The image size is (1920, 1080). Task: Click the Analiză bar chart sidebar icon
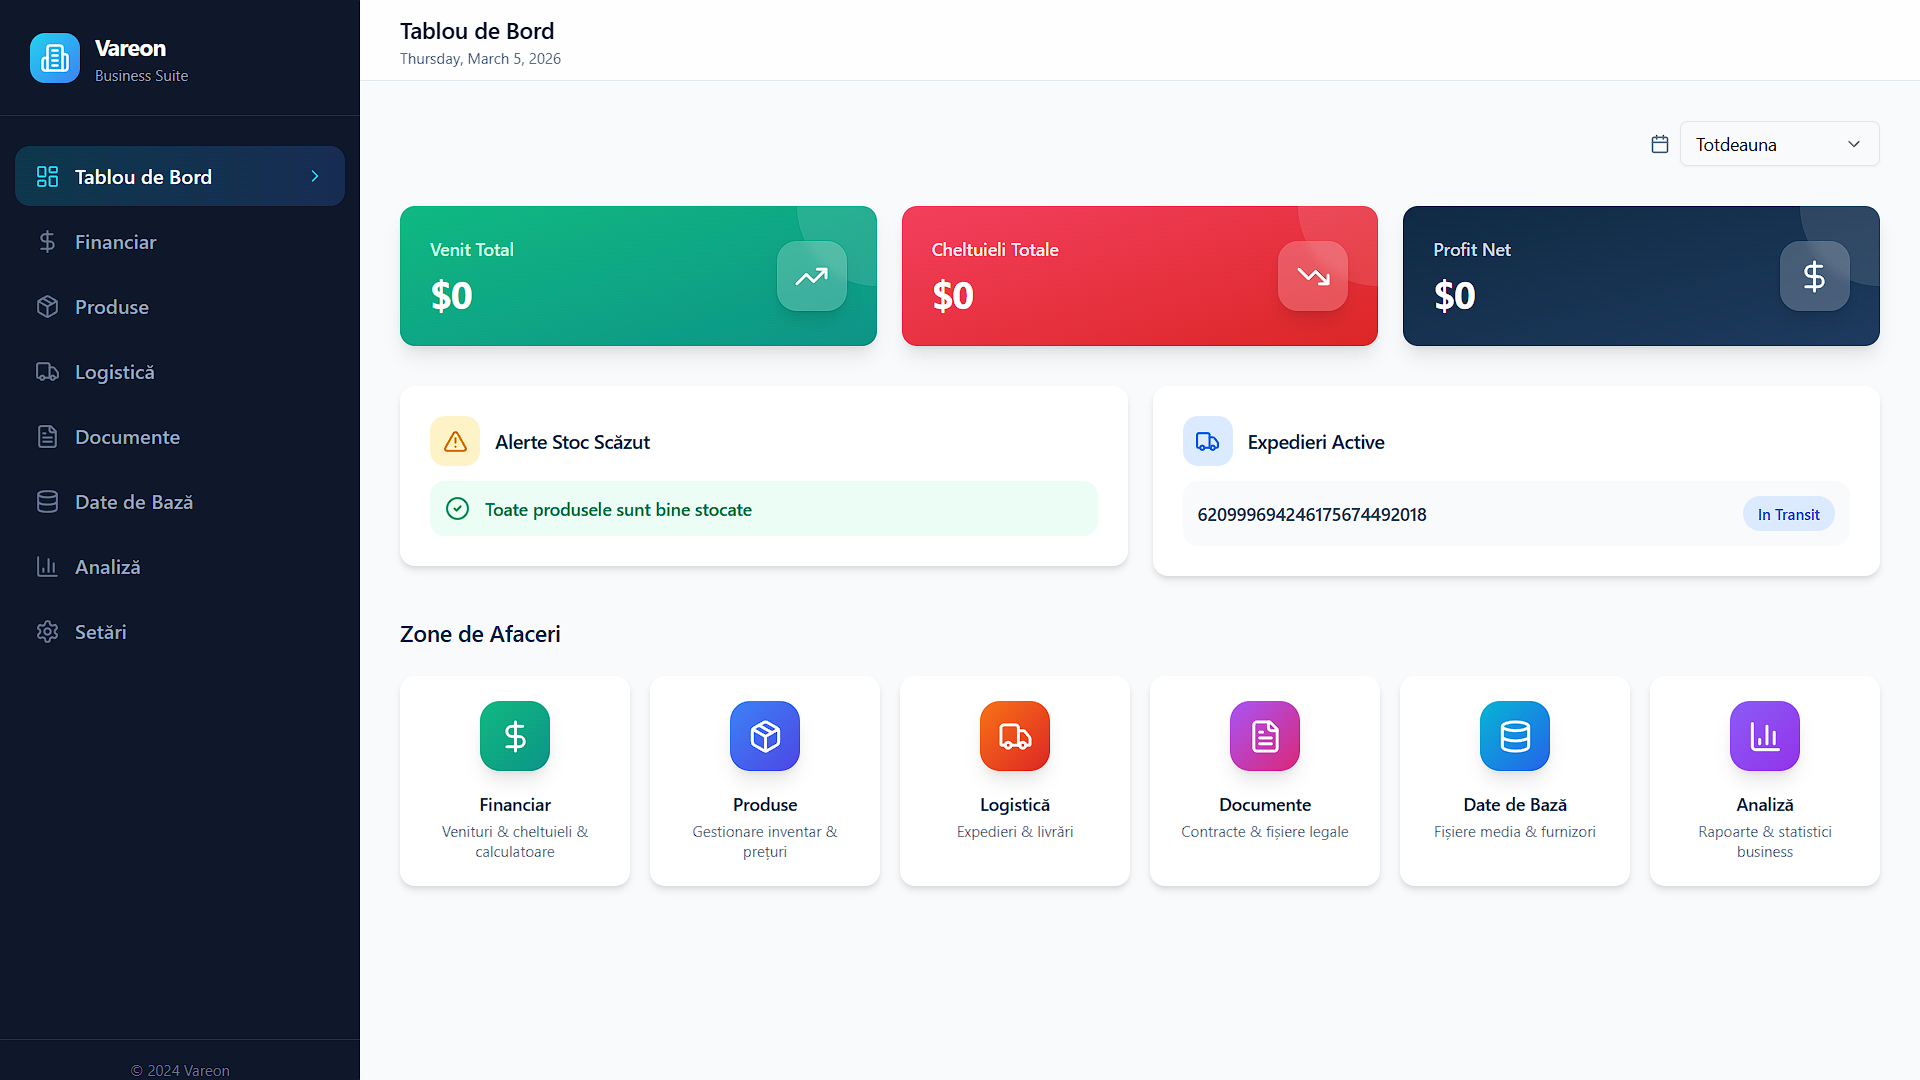coord(47,567)
